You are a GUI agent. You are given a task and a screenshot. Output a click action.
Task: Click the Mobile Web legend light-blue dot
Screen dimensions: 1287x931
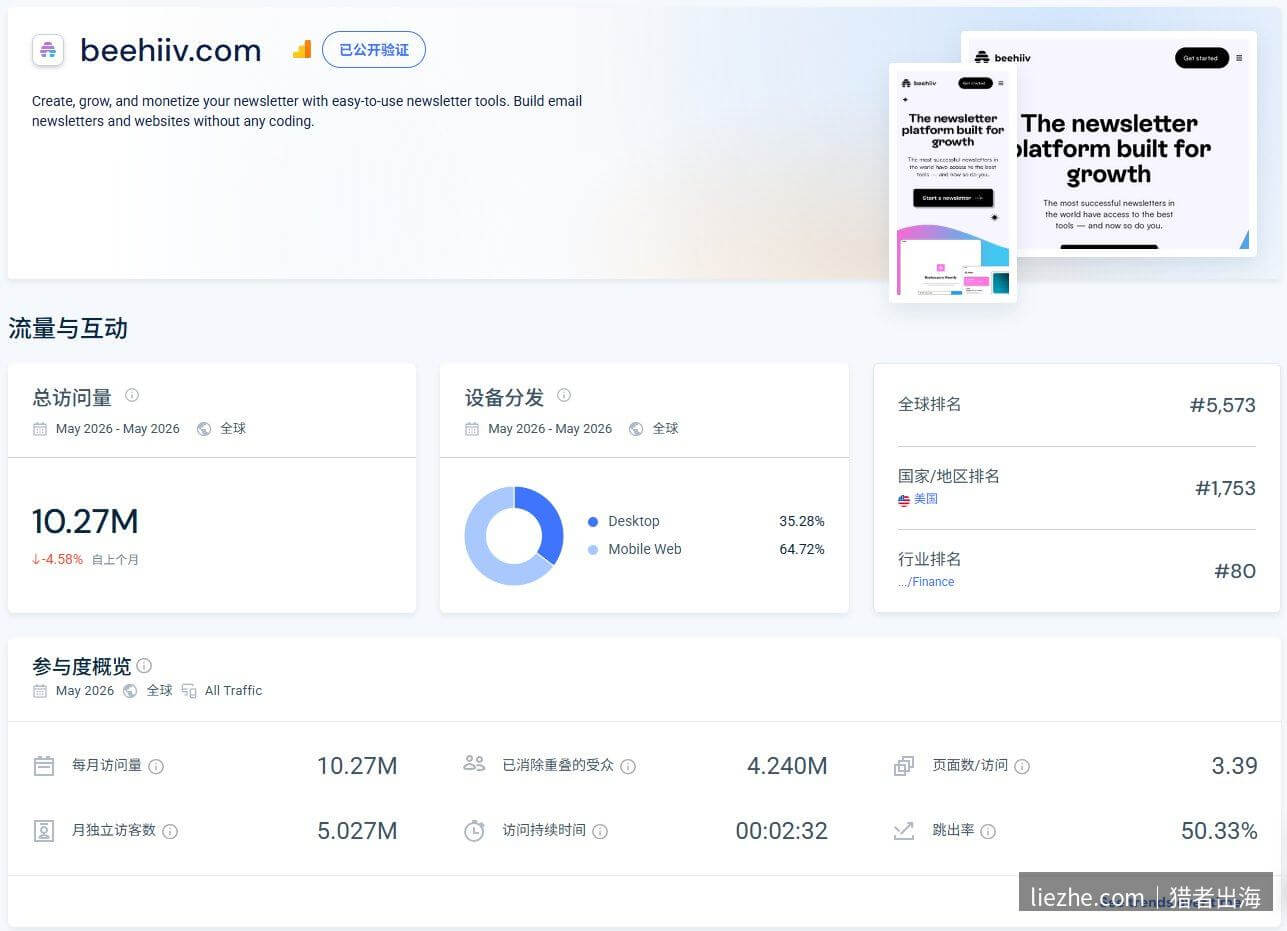pos(593,550)
